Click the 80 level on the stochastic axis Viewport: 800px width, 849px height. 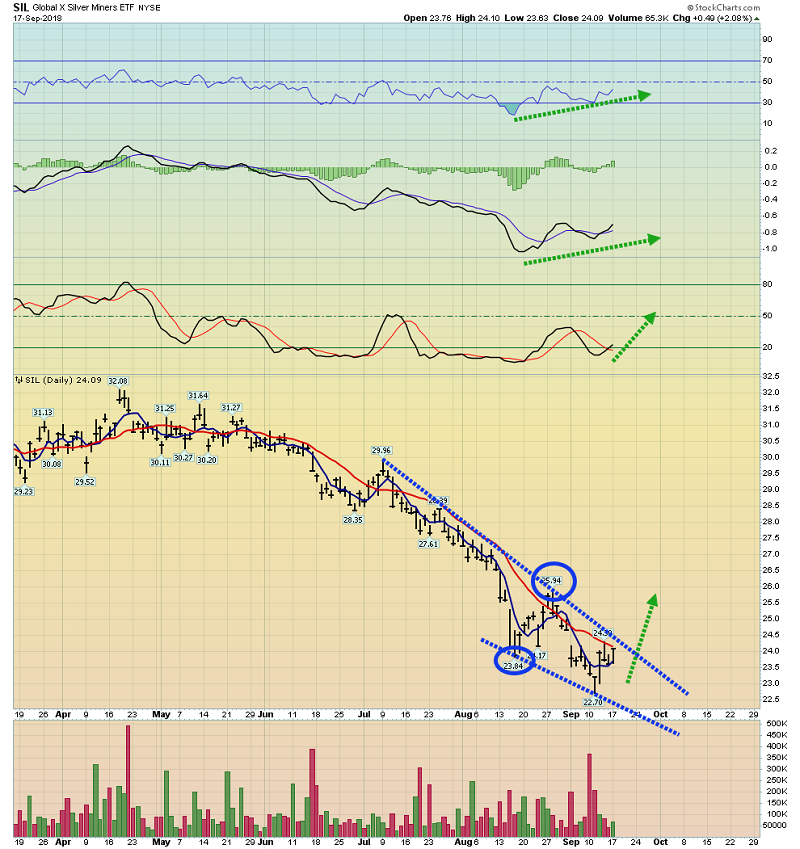point(768,284)
